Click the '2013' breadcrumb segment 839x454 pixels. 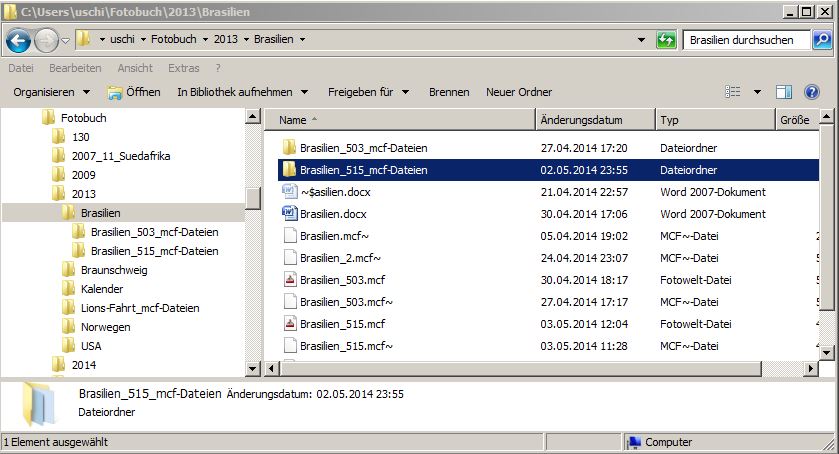(x=226, y=39)
